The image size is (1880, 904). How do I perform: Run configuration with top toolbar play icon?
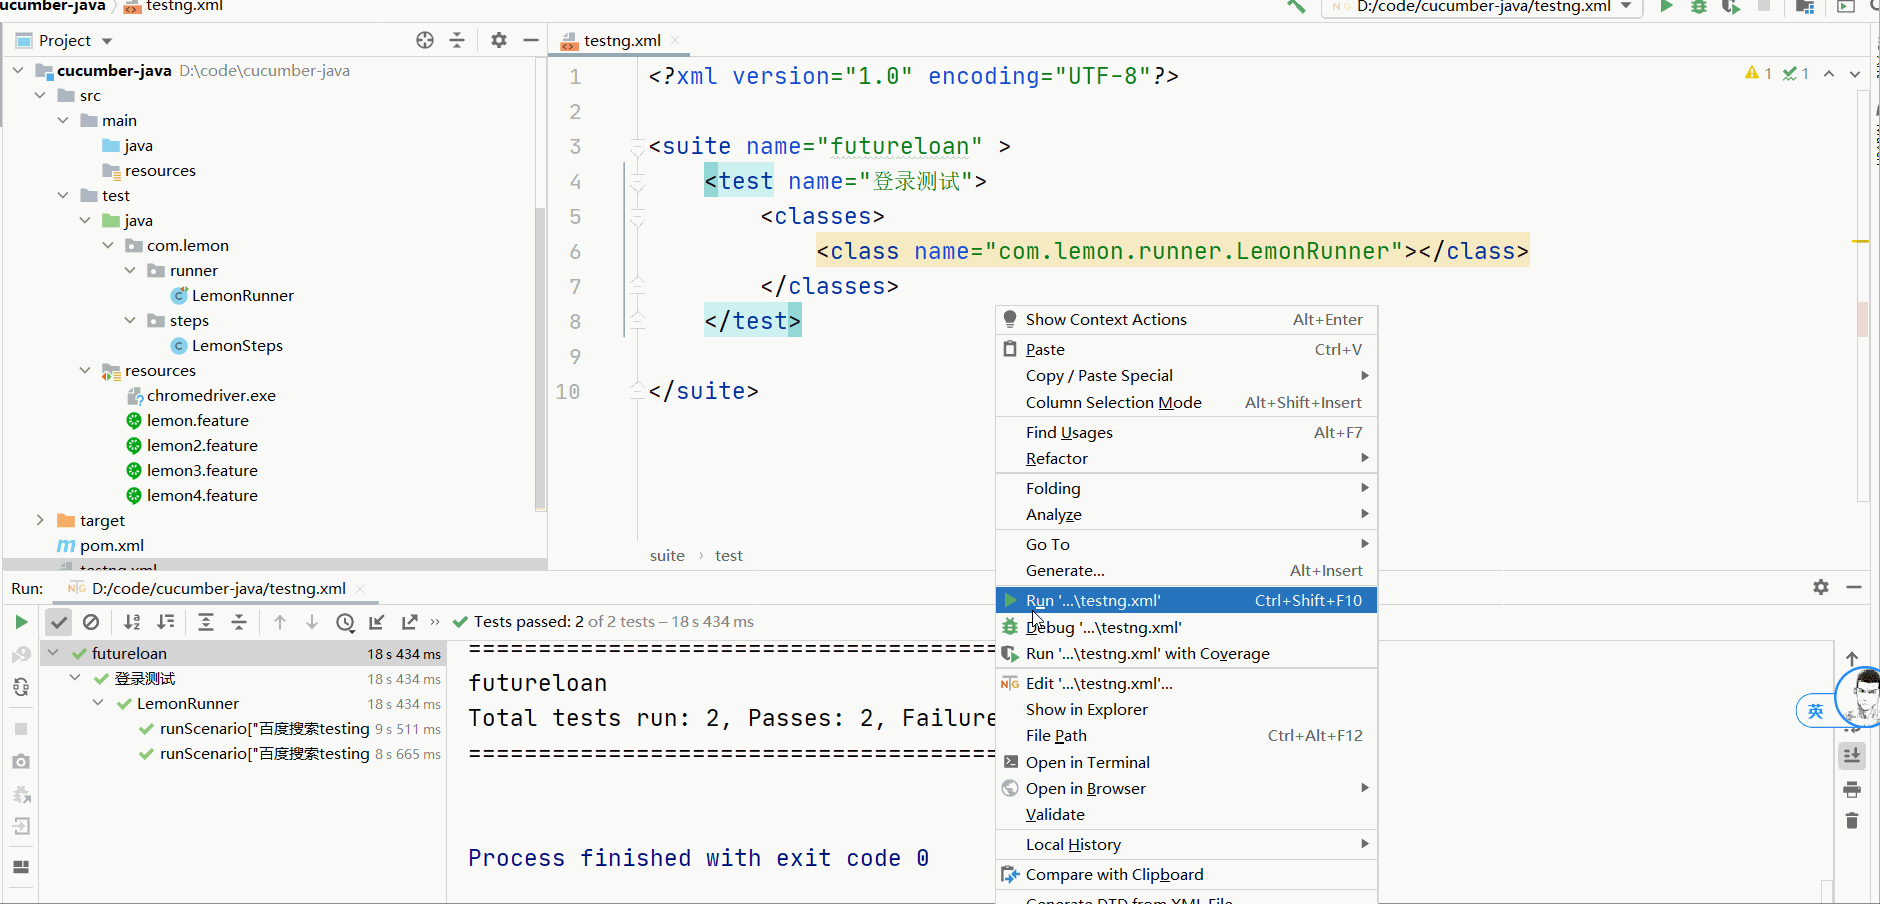1666,6
